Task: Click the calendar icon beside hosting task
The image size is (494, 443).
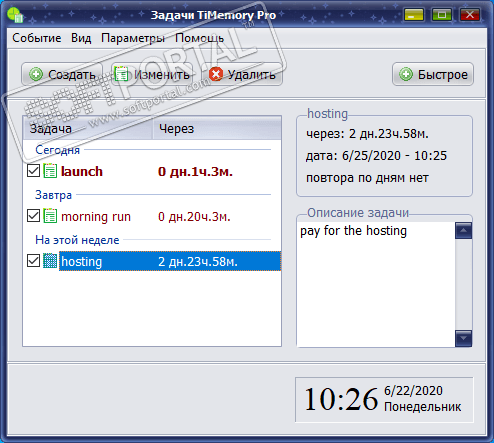Action: 50,261
